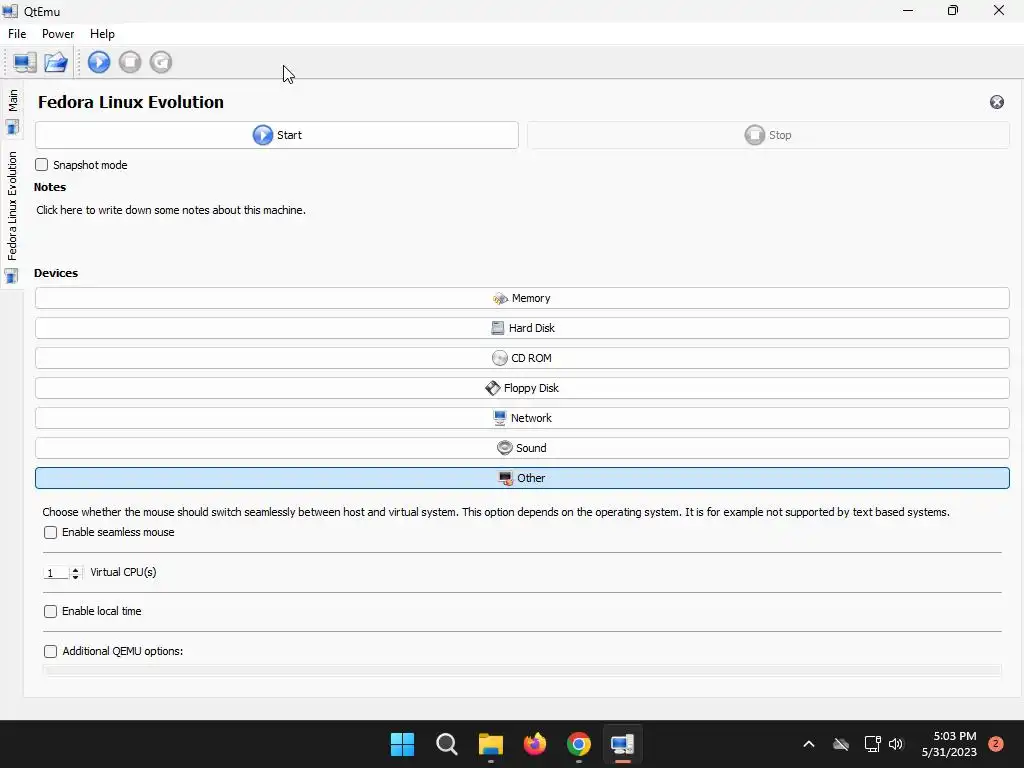Enable Snapshot mode checkbox
1024x768 pixels.
click(42, 165)
